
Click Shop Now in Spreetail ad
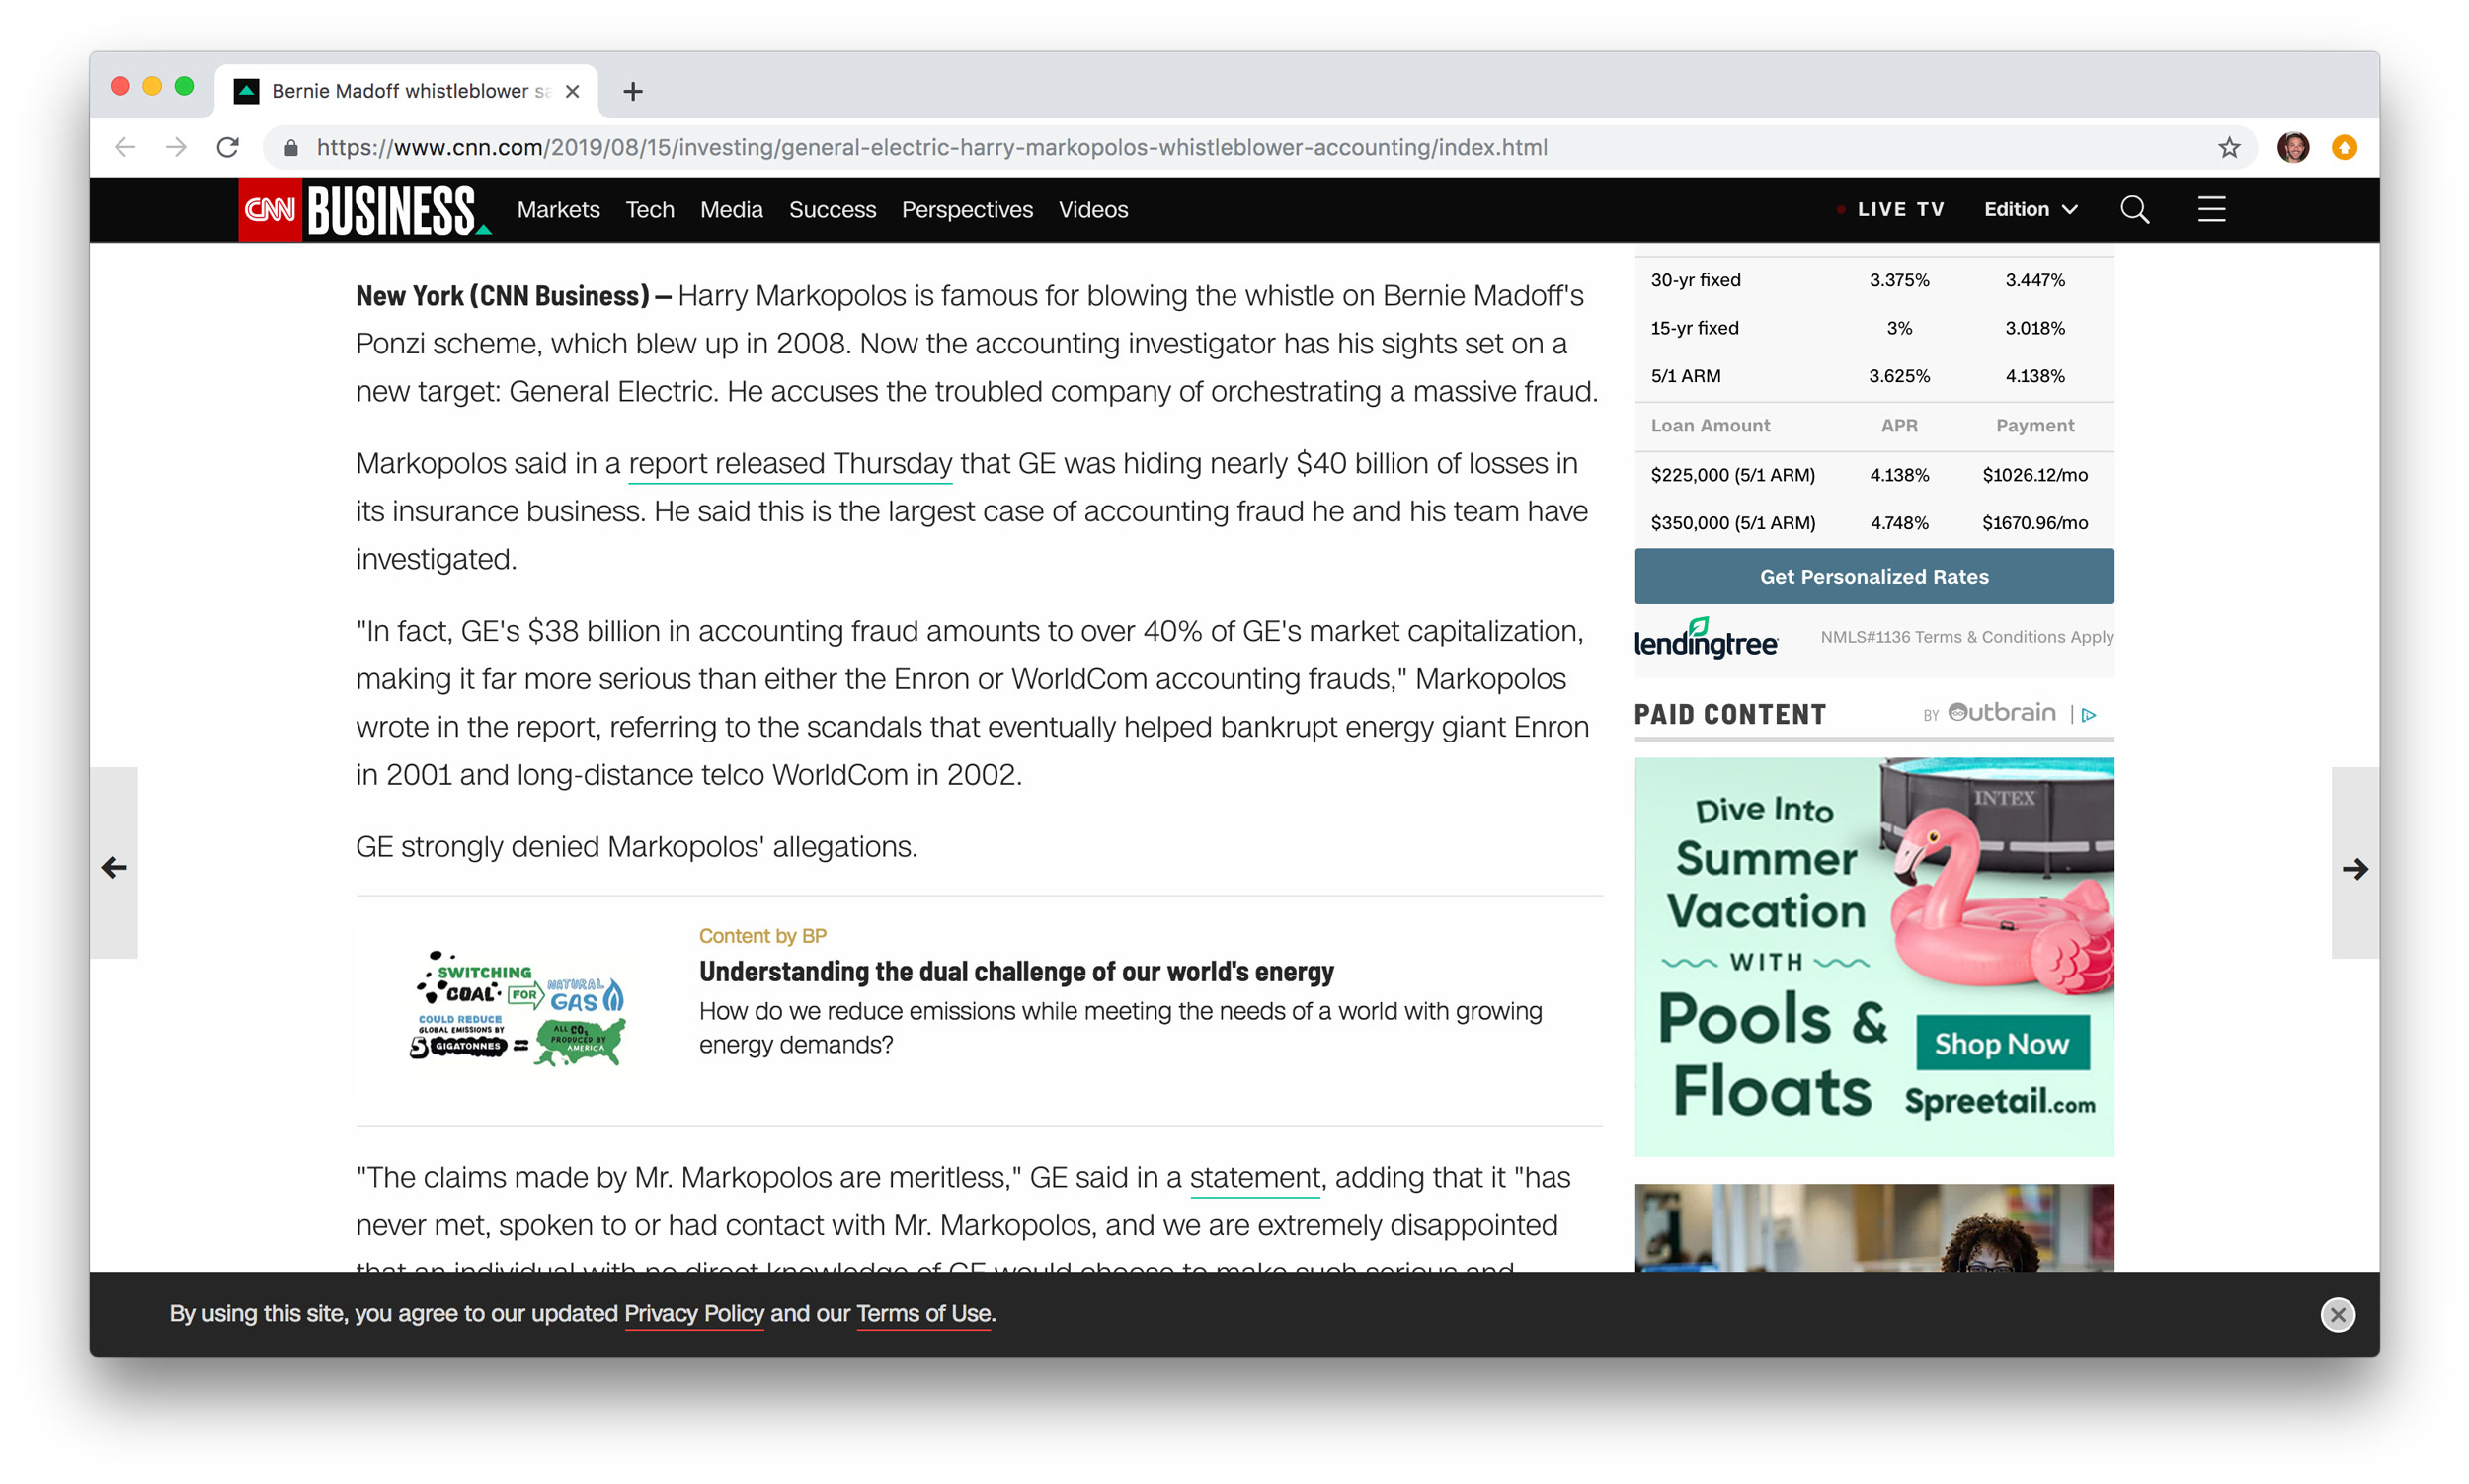(2002, 1043)
